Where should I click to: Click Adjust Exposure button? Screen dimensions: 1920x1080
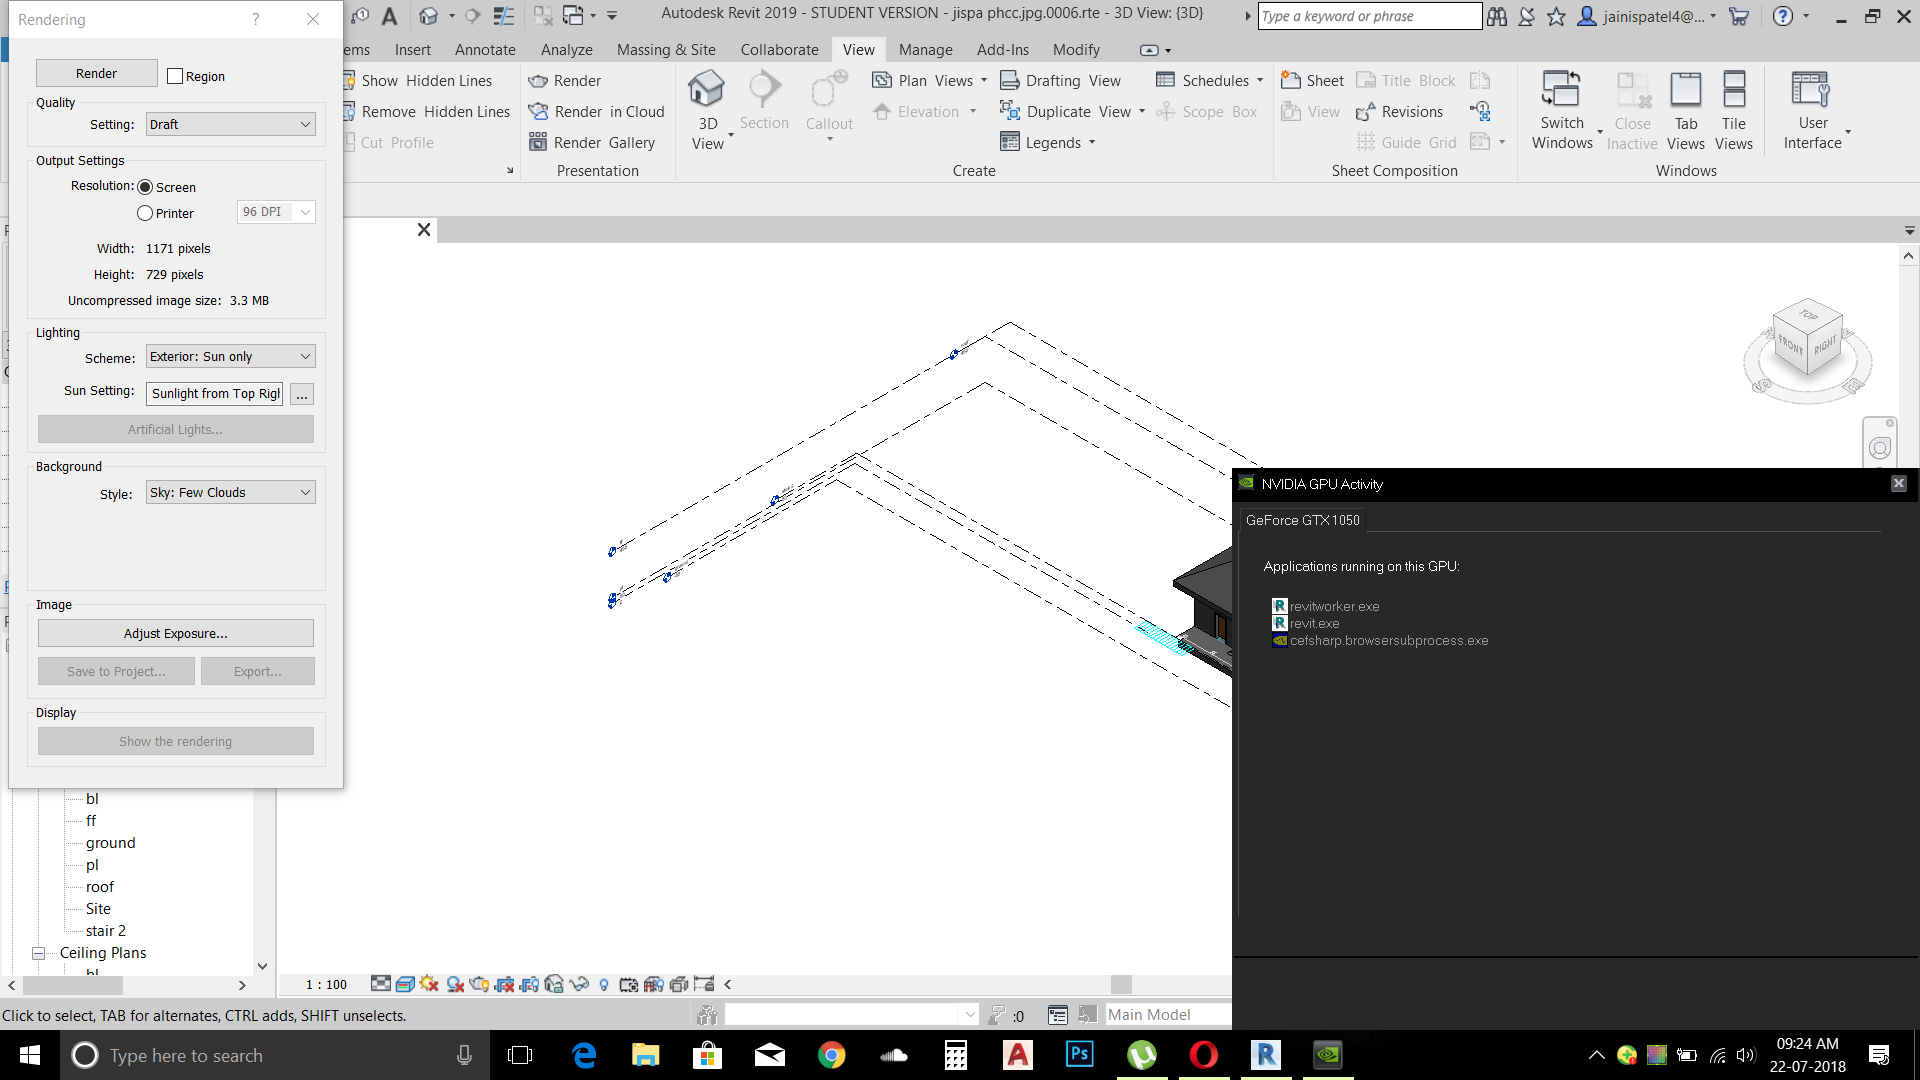point(175,633)
